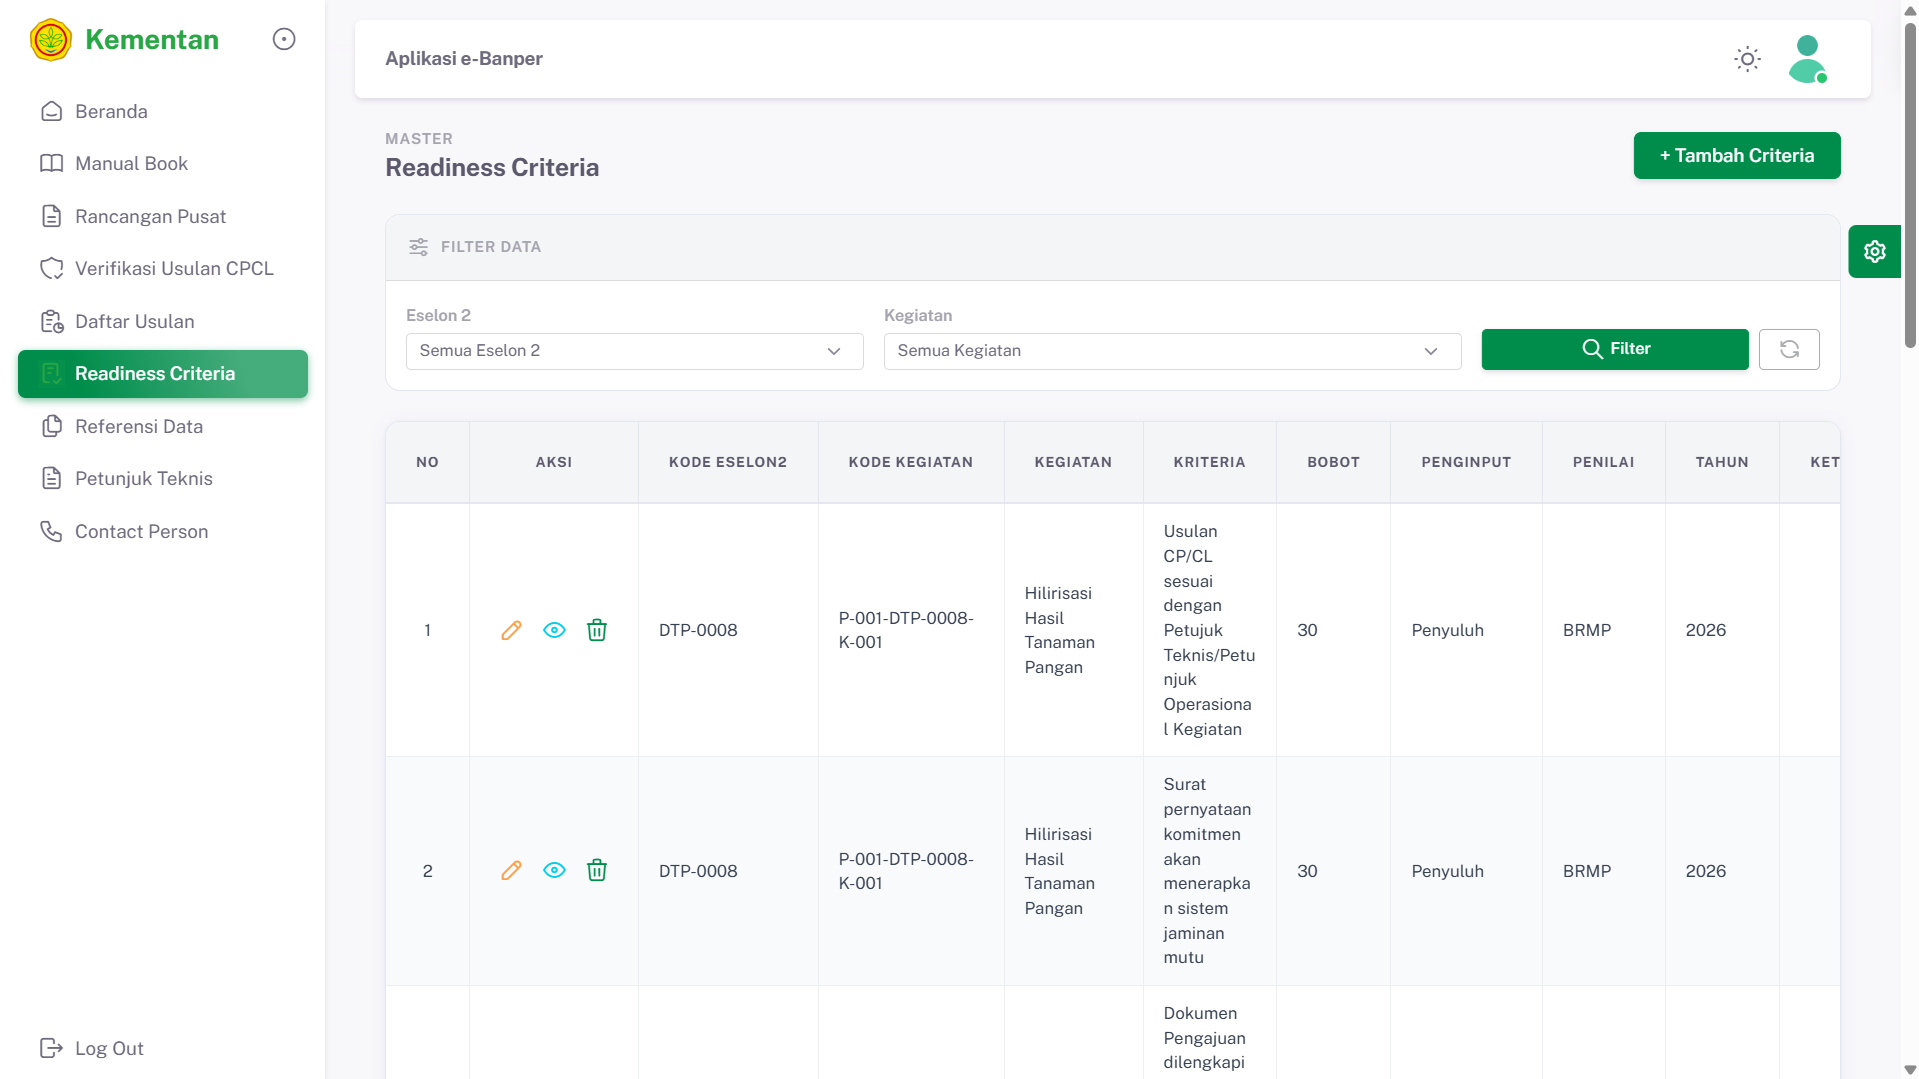This screenshot has height=1079, width=1919.
Task: Click the Tambah Criteria button
Action: 1736,155
